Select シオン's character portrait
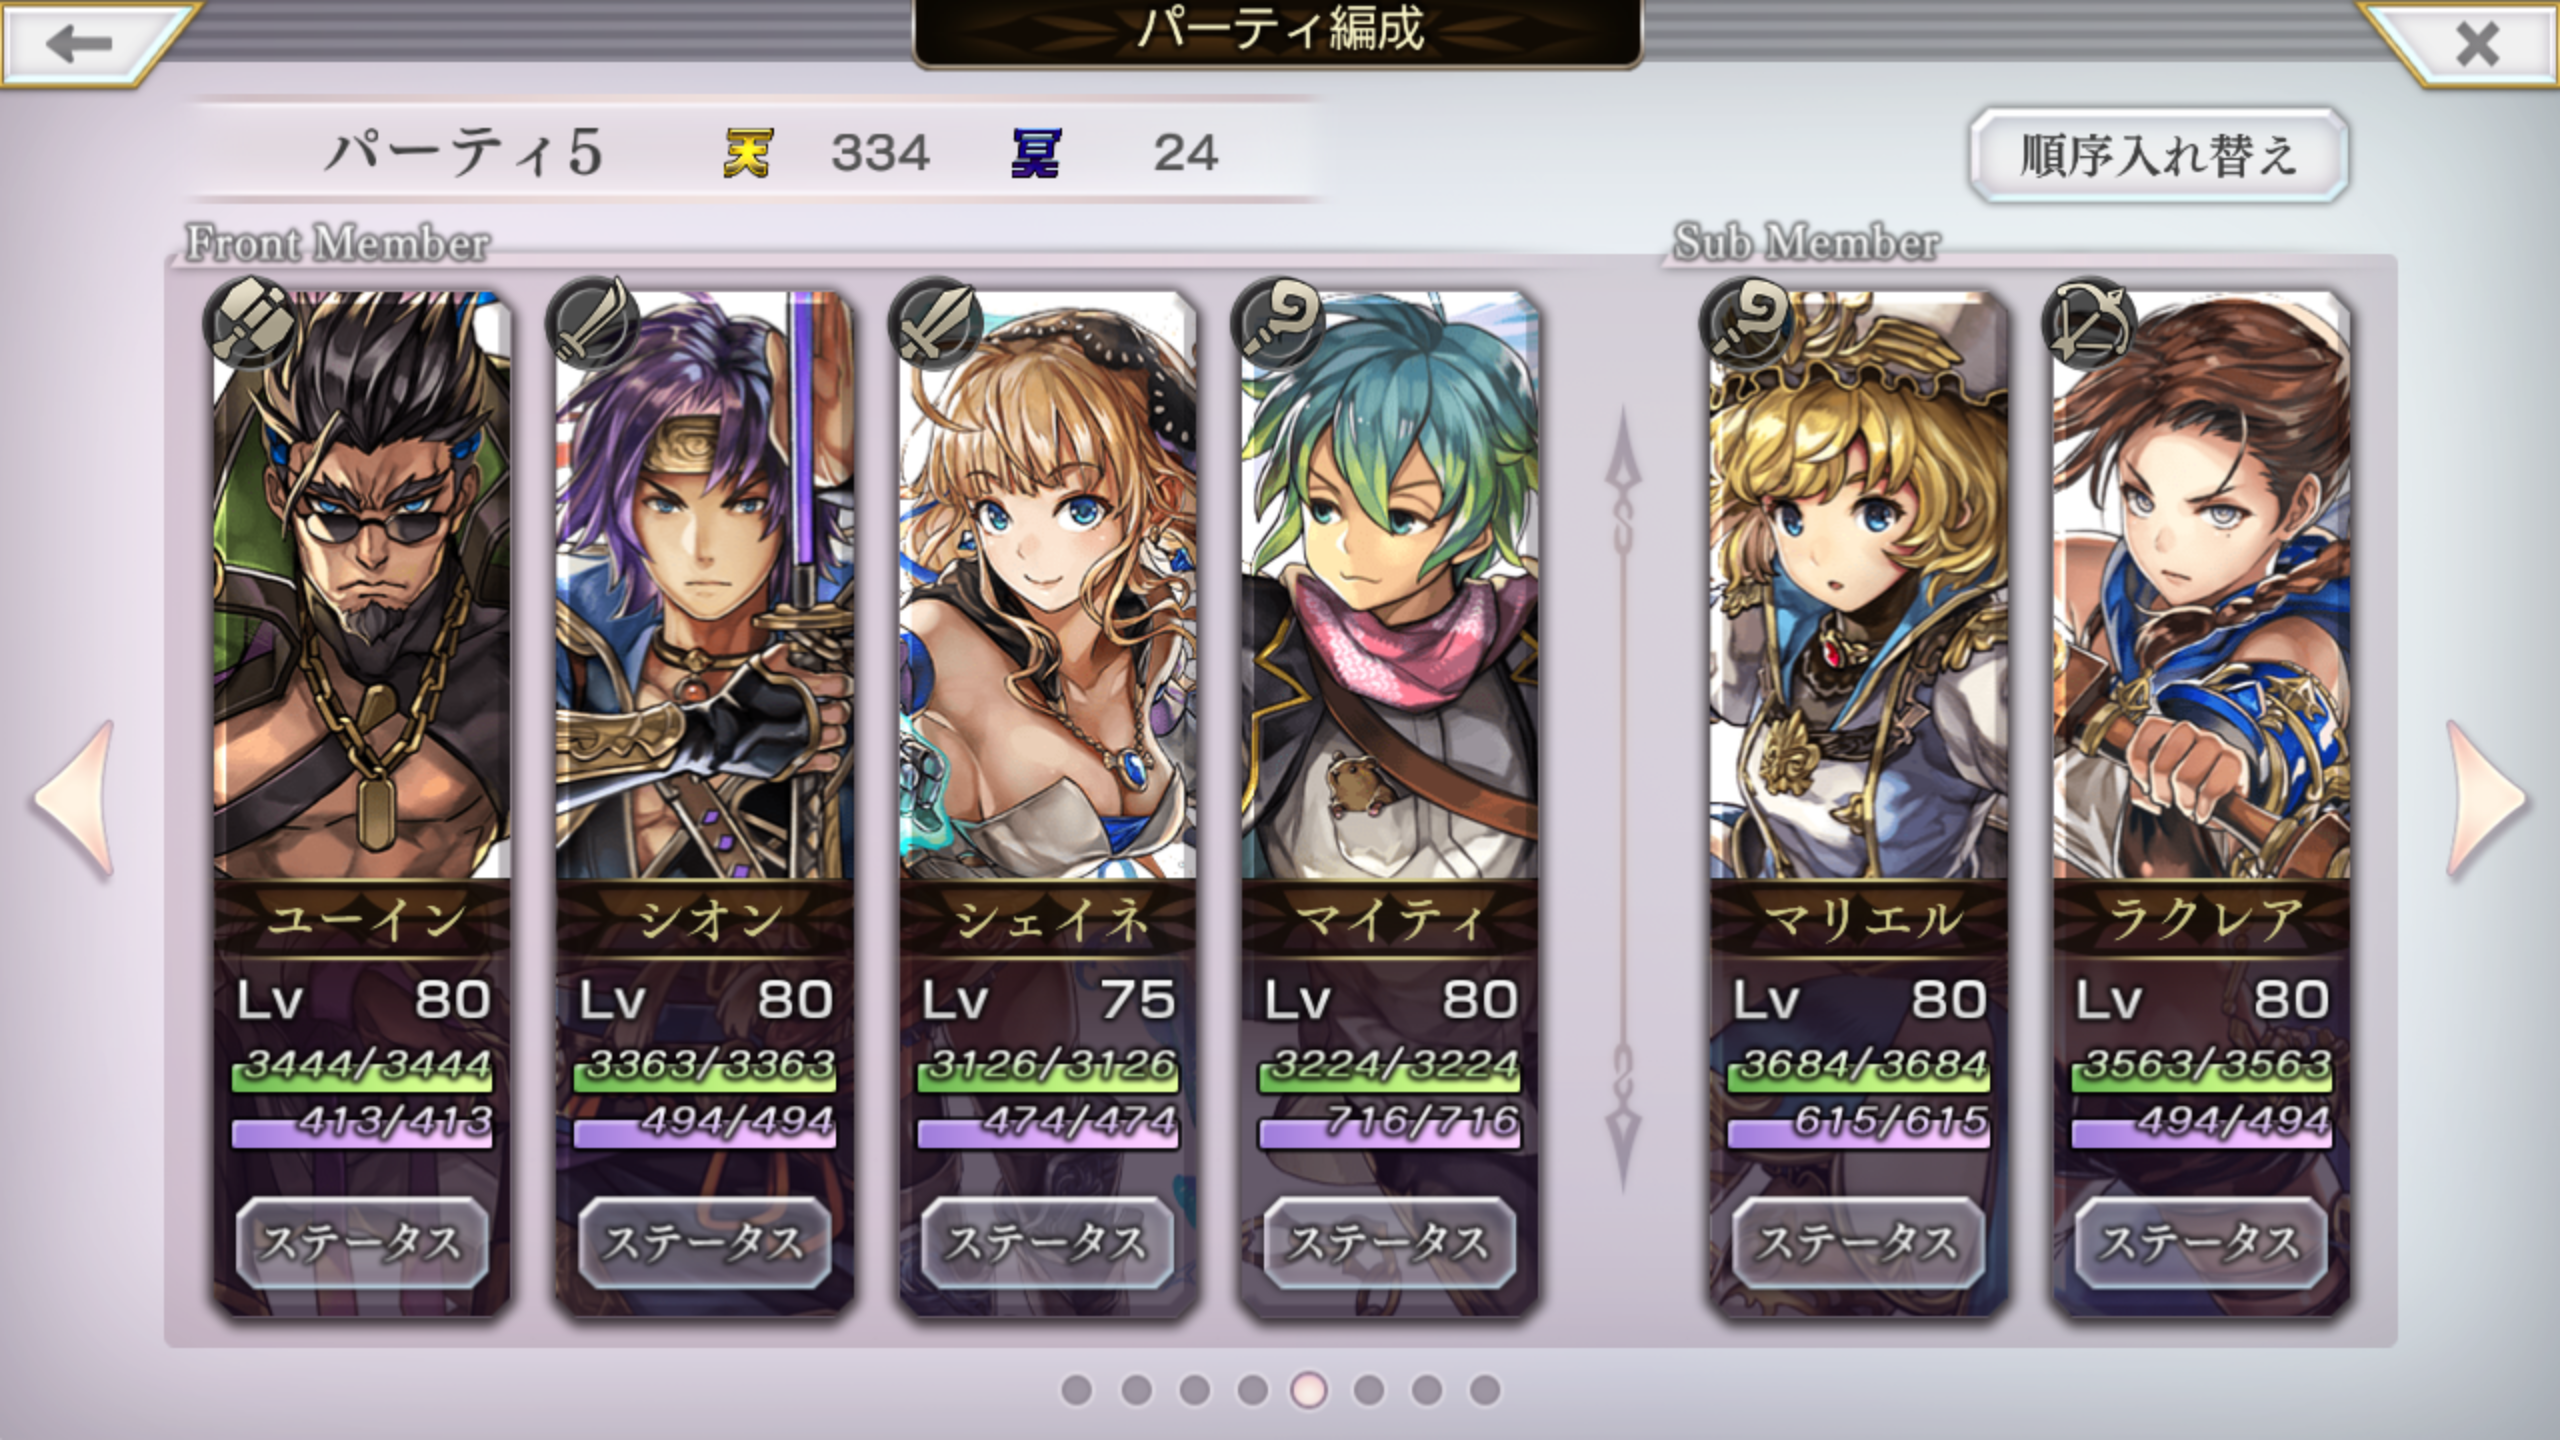This screenshot has height=1440, width=2560. [x=705, y=585]
